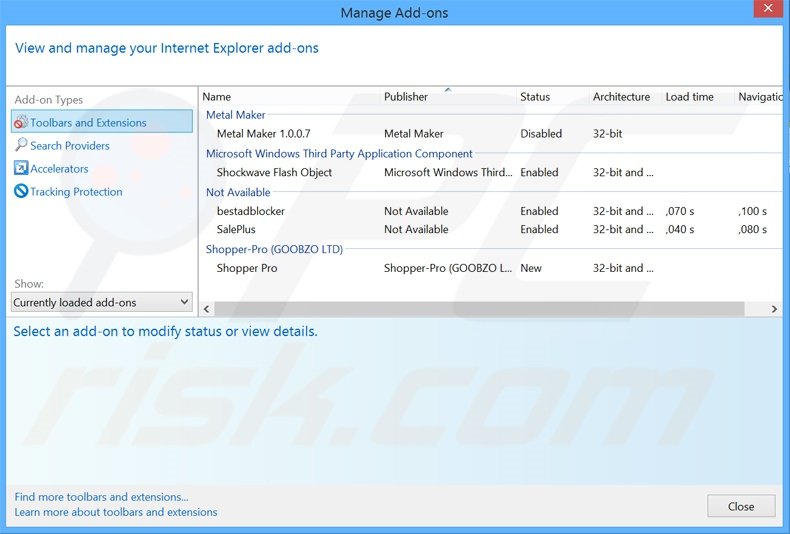
Task: Sort by the Navigation time column header
Action: pyautogui.click(x=759, y=97)
